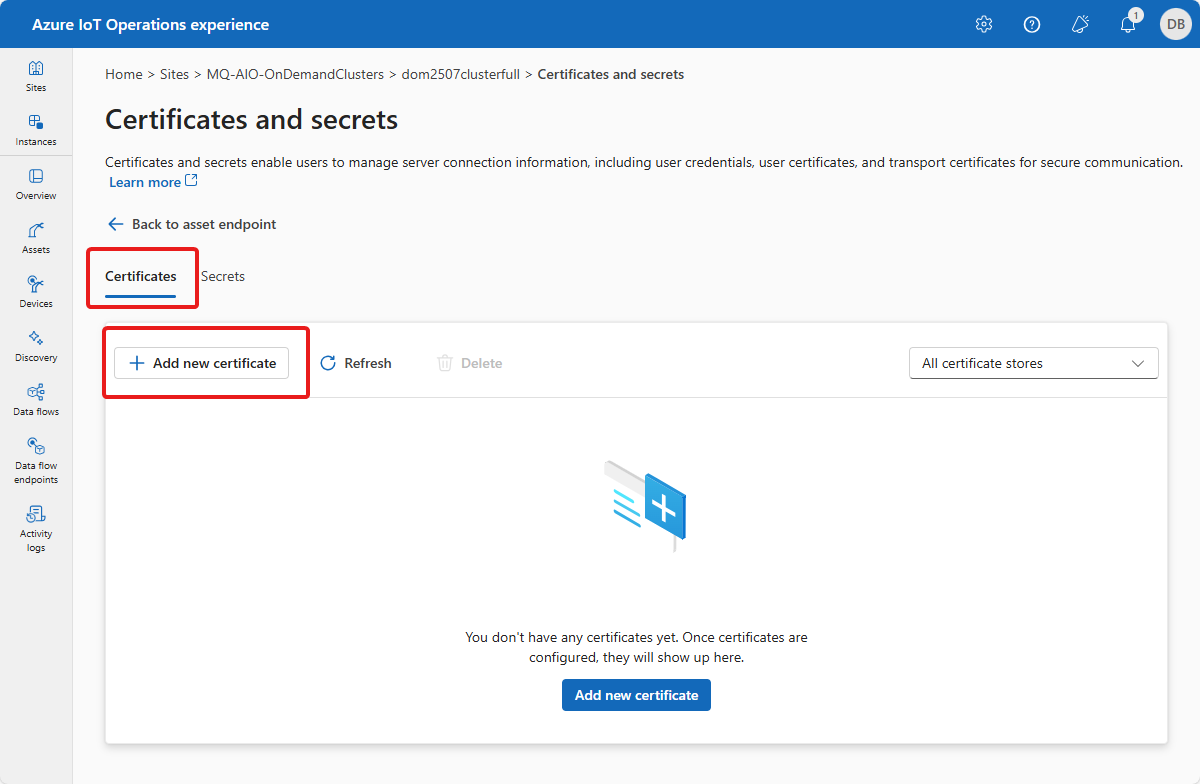Screen dimensions: 1200x784
Task: Open the Data flows section
Action: (36, 399)
